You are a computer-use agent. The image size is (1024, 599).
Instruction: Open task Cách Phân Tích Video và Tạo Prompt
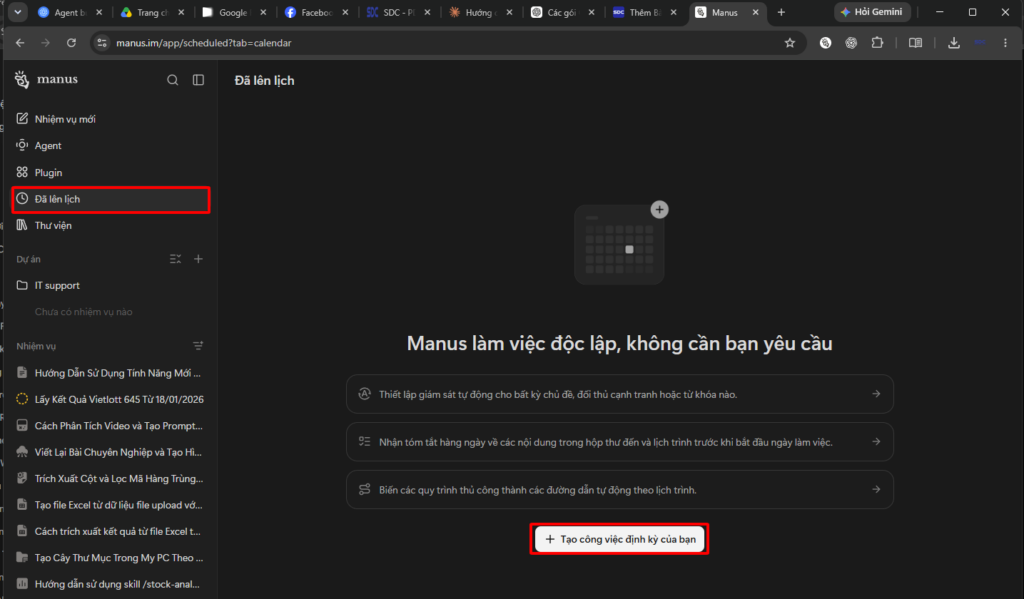click(x=111, y=426)
